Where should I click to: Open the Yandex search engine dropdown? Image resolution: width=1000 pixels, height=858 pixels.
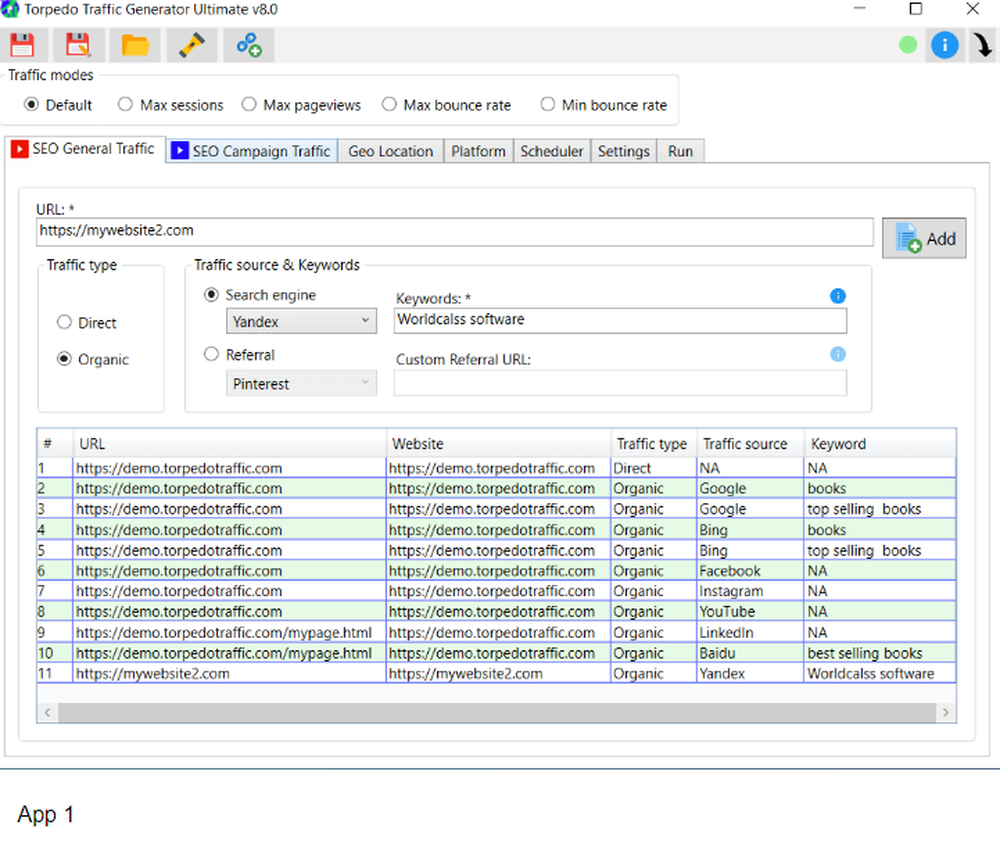[x=301, y=322]
